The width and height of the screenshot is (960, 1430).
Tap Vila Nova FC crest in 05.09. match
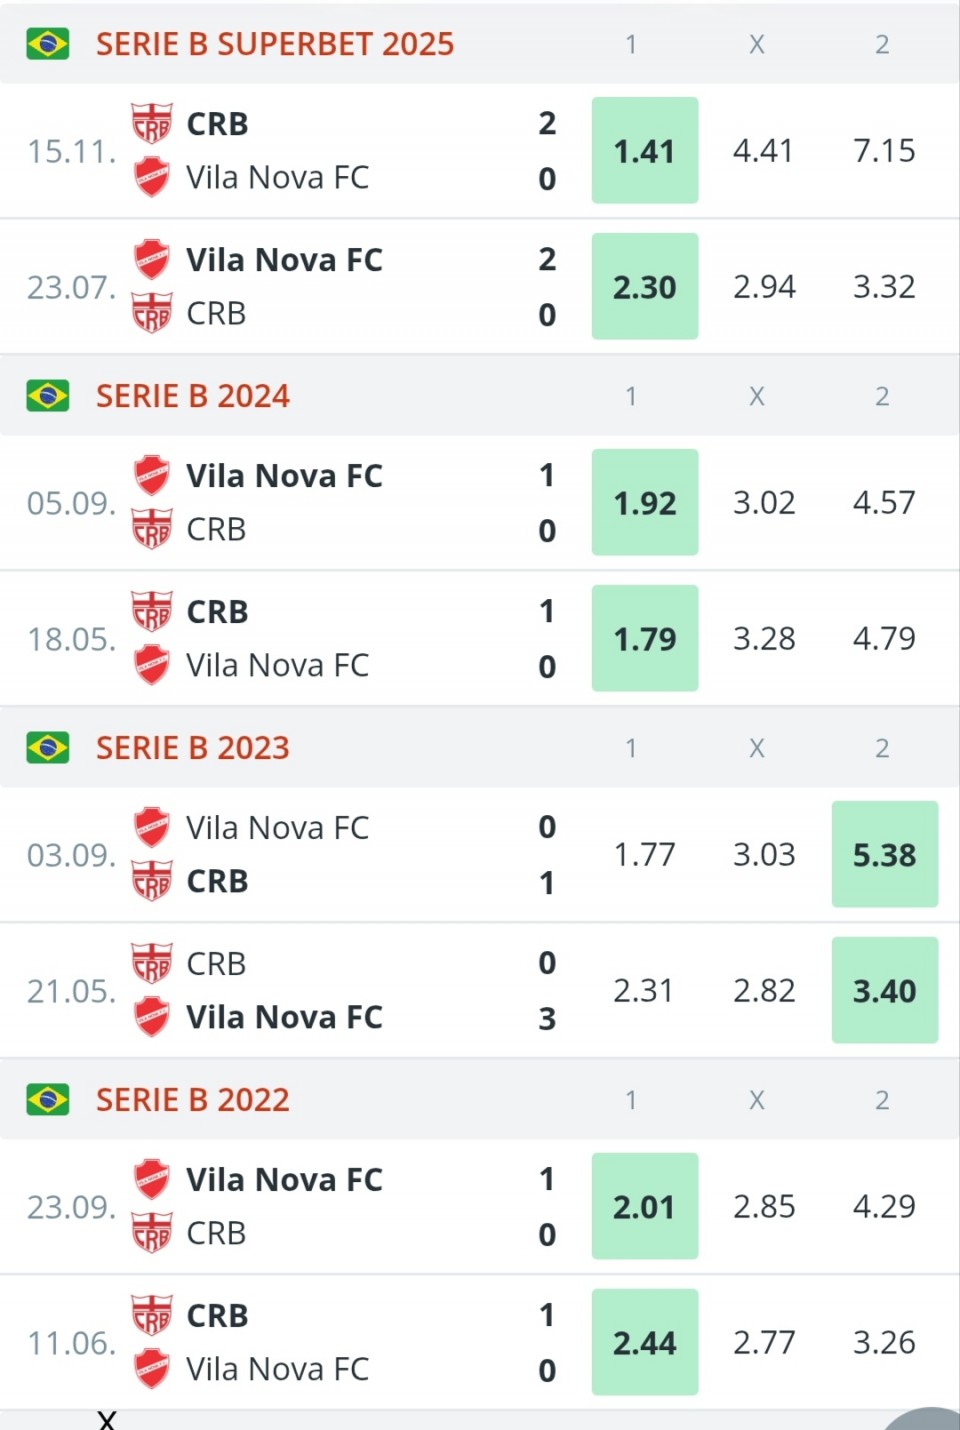pos(152,475)
